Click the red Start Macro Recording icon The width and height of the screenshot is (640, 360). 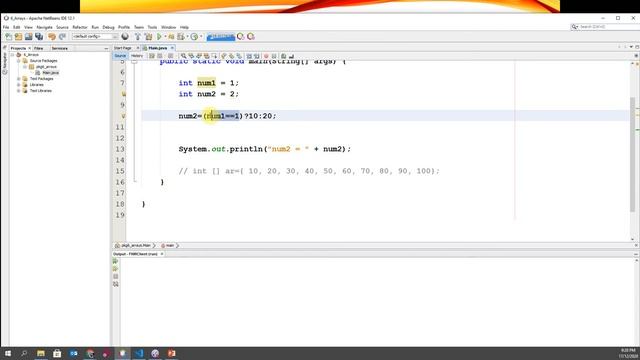coord(266,56)
